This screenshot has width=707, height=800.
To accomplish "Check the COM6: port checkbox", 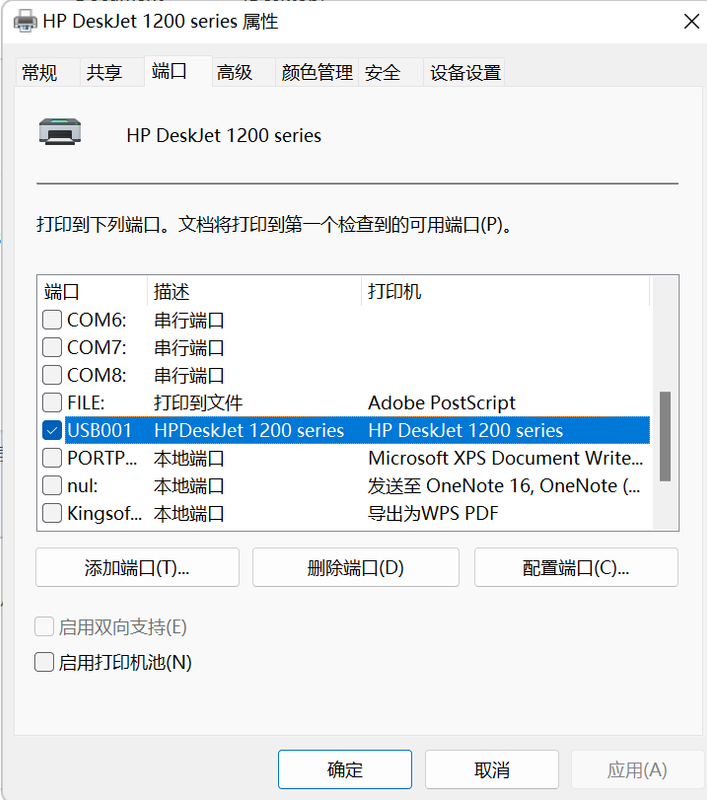I will pyautogui.click(x=52, y=320).
